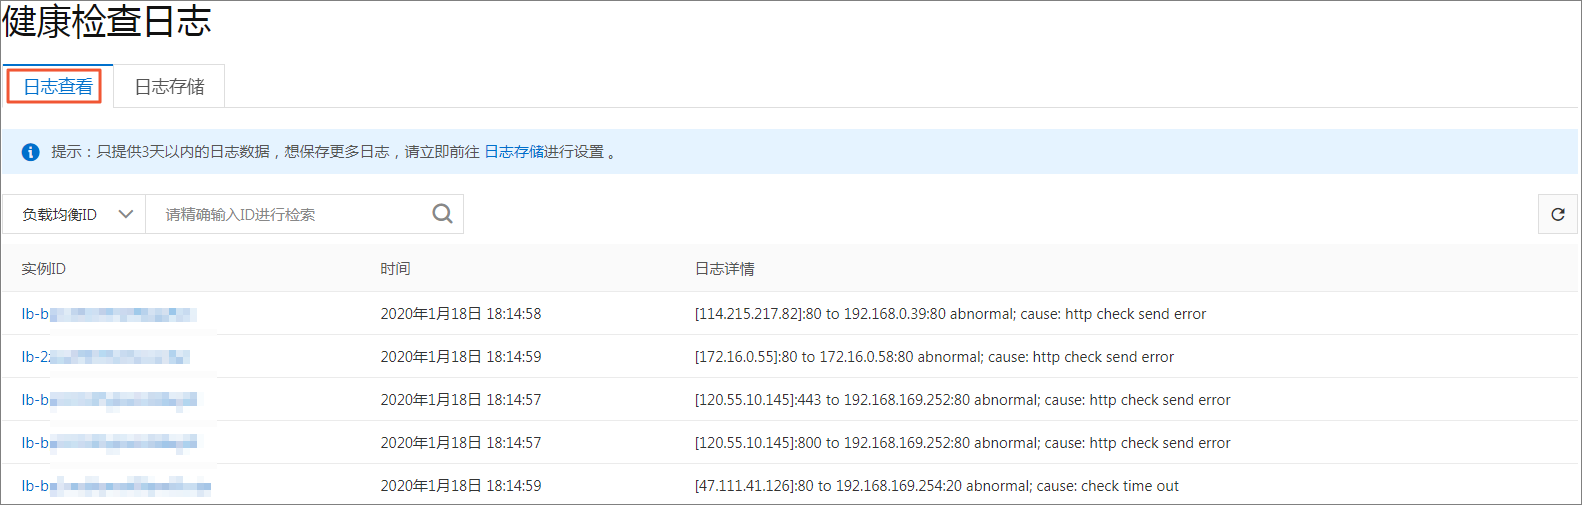Select log detail for 114.215.217.82 http check error

[951, 314]
